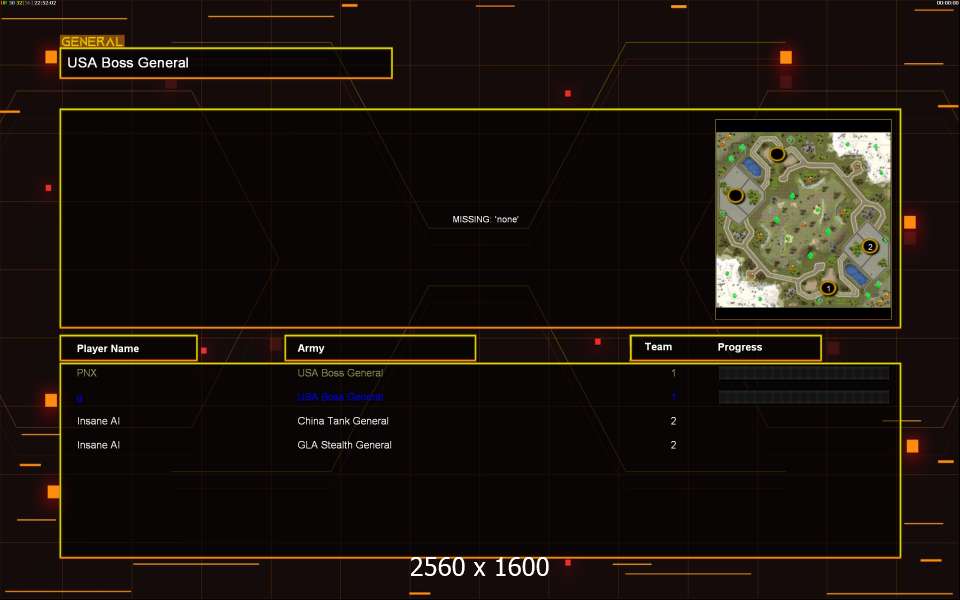Click the Team column heading
This screenshot has width=960, height=600.
[658, 347]
